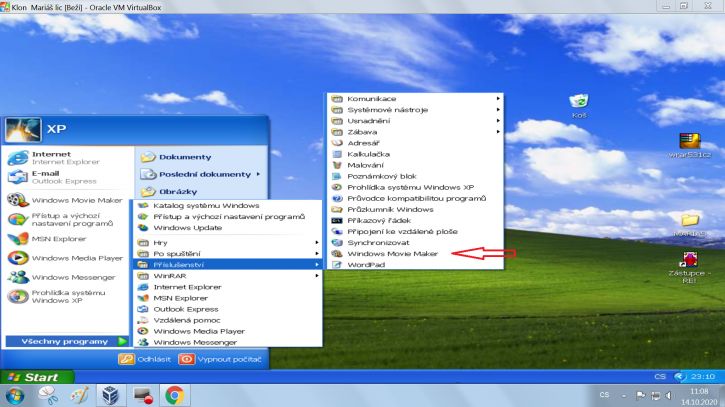The width and height of the screenshot is (725, 407).
Task: Launch WordPad
Action: [415, 265]
